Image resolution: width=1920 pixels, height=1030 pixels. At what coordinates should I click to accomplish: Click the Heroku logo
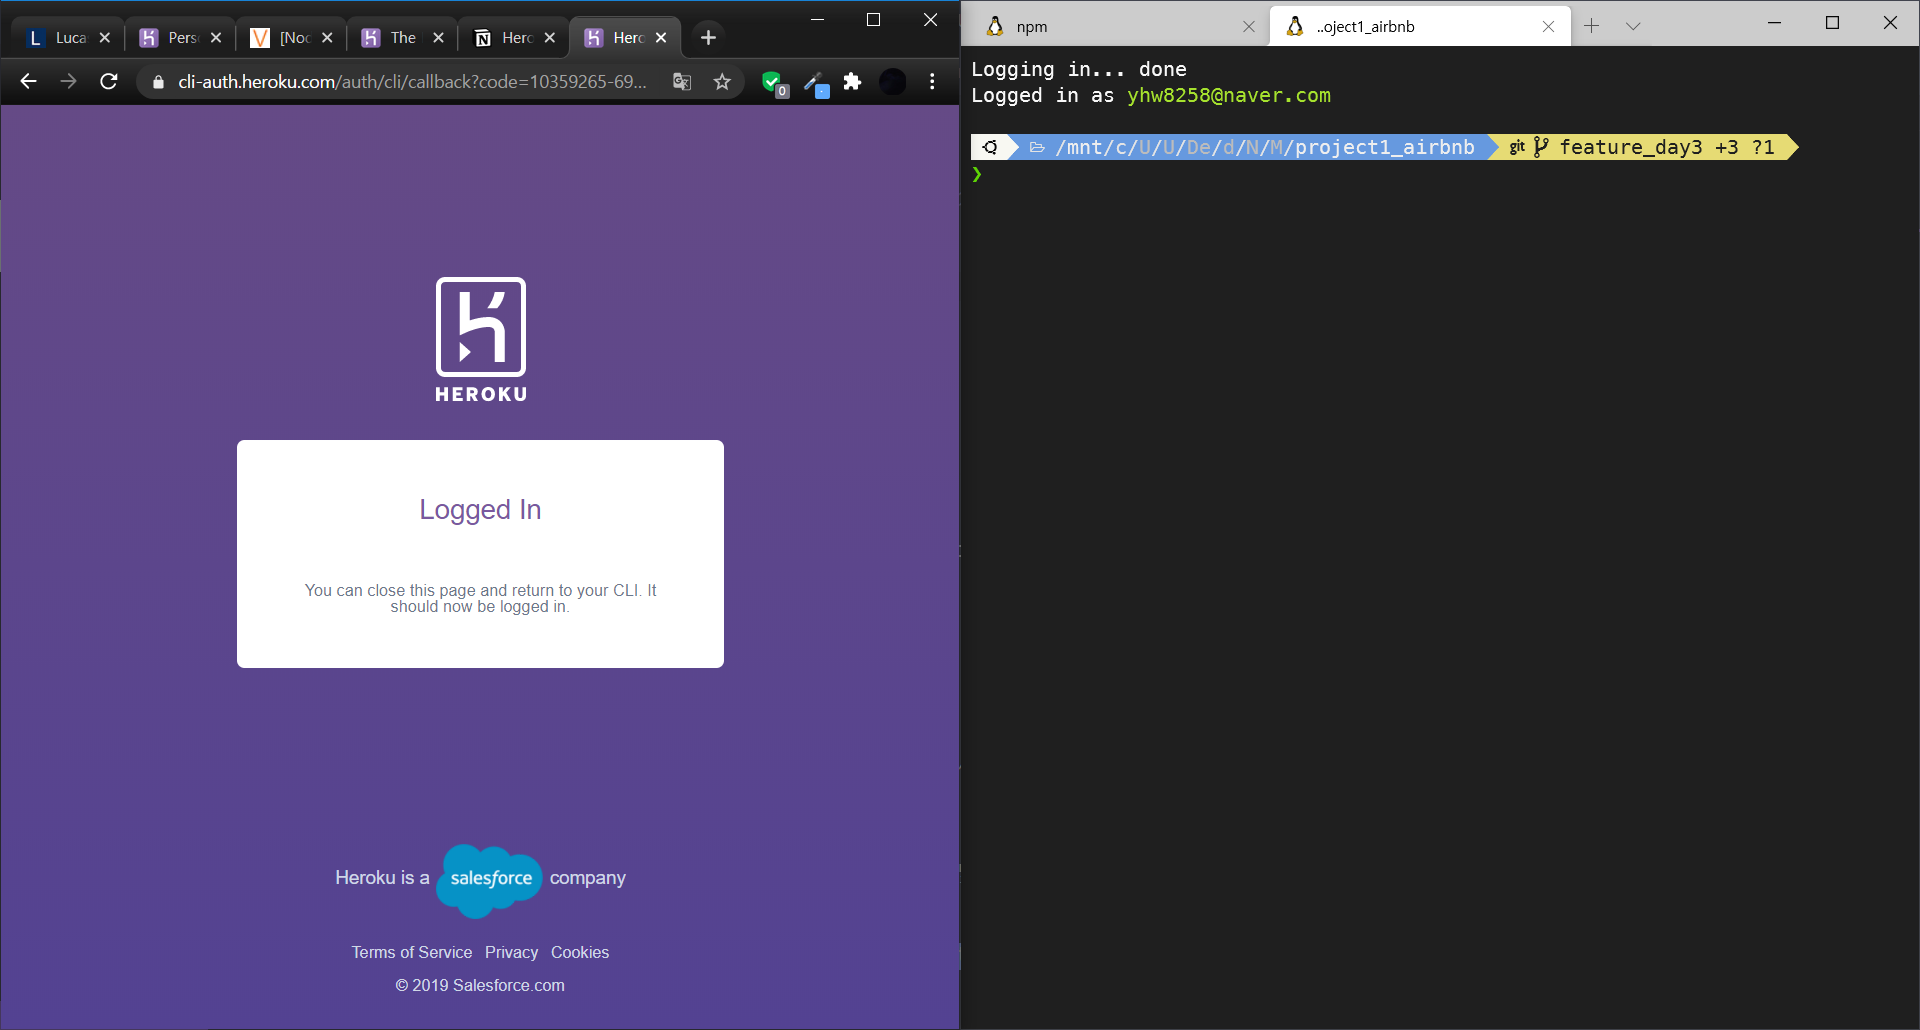pos(481,340)
